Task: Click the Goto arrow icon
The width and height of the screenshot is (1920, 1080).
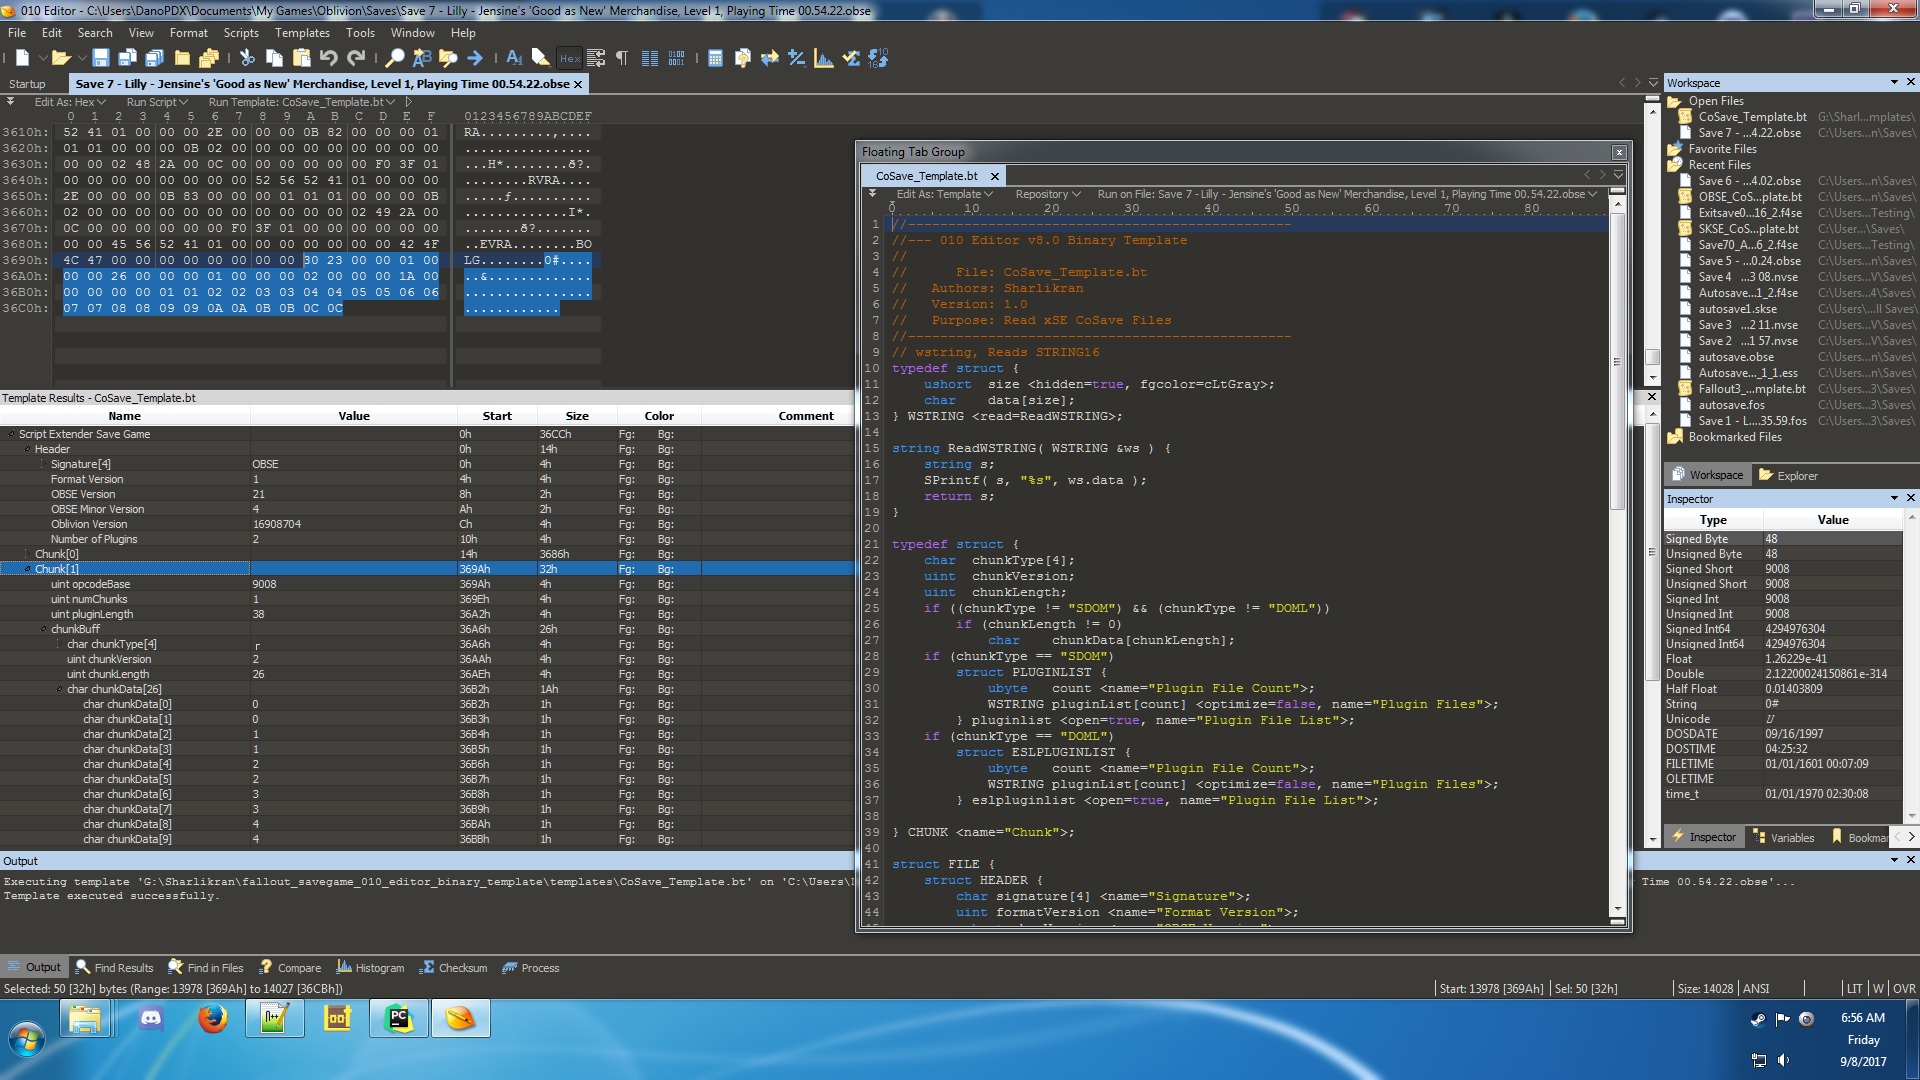Action: [475, 58]
